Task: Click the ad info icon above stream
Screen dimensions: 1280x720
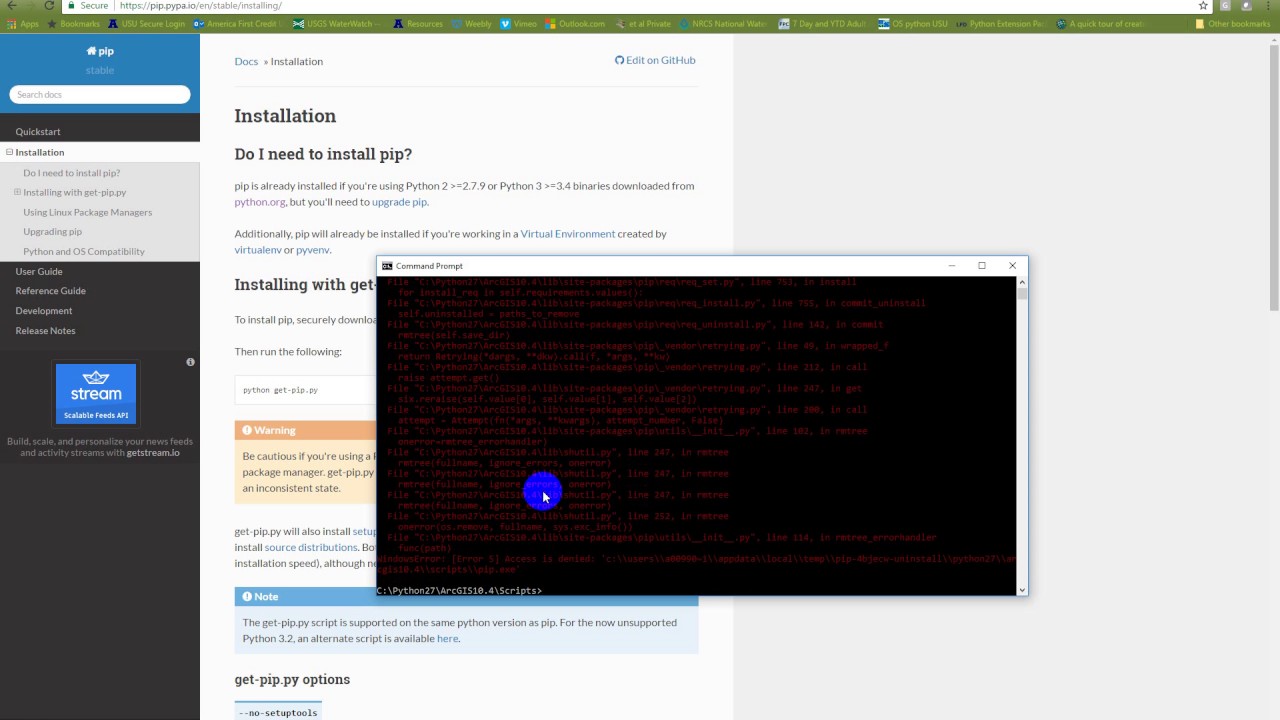Action: pyautogui.click(x=190, y=362)
